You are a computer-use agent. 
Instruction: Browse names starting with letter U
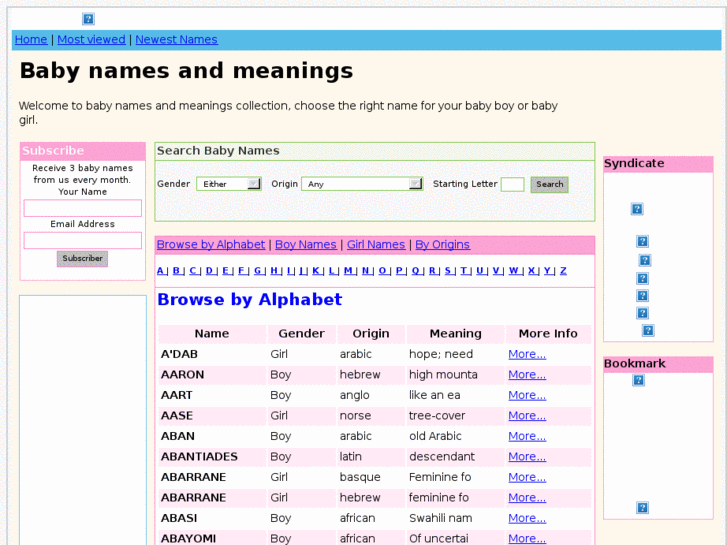pyautogui.click(x=480, y=270)
